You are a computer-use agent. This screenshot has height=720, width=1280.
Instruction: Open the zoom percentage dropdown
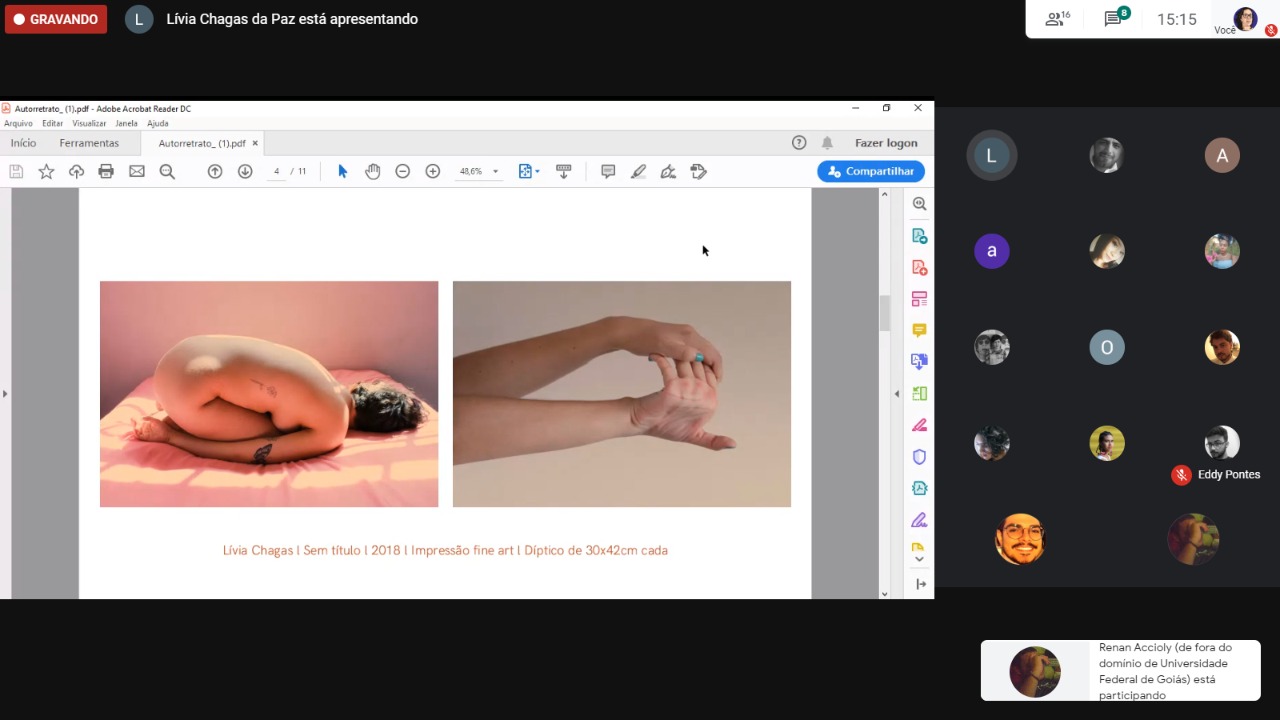(x=495, y=172)
